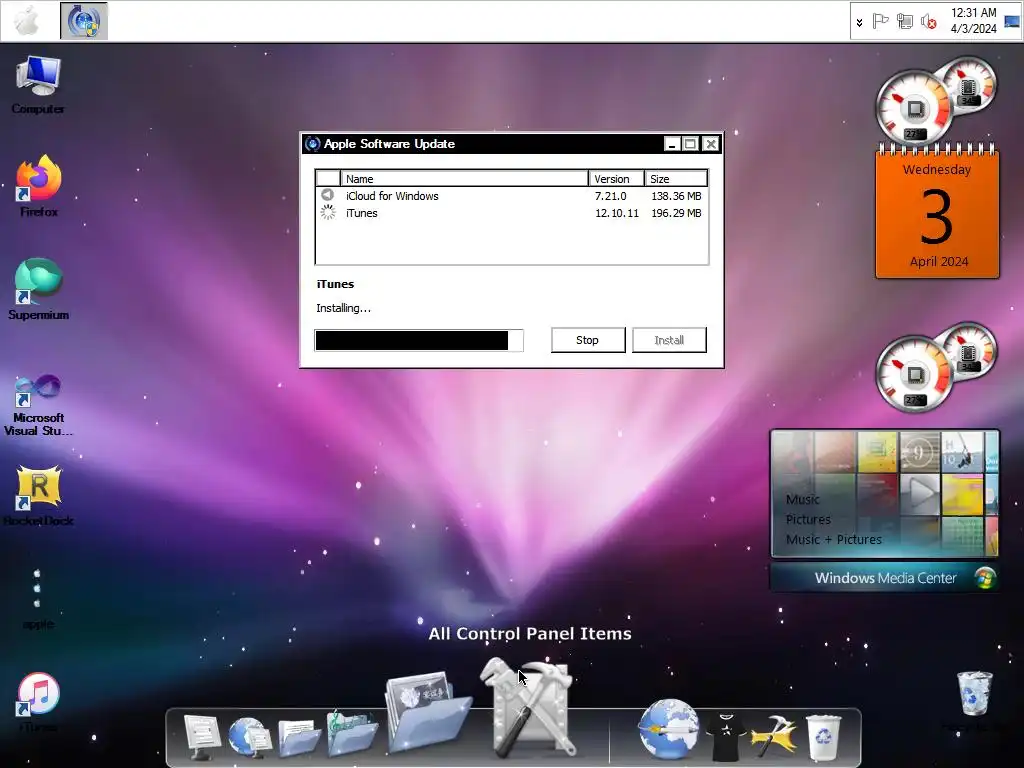This screenshot has height=768, width=1024.
Task: Click the version value 7.21.0
Action: coord(610,196)
